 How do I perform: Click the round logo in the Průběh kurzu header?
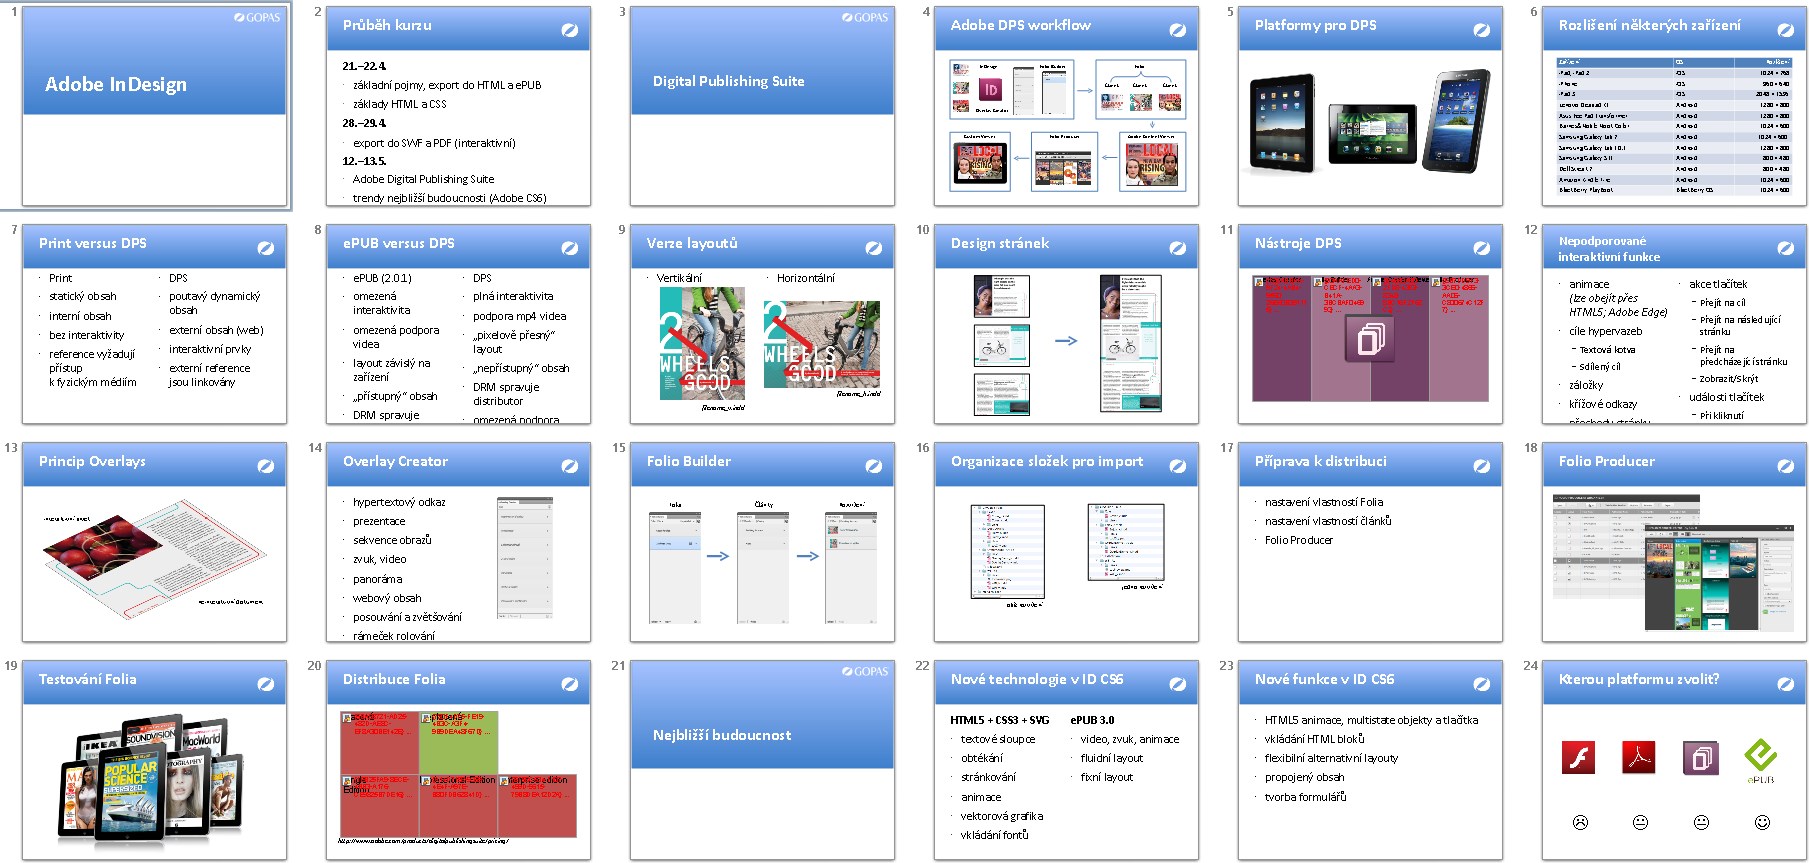pyautogui.click(x=569, y=30)
